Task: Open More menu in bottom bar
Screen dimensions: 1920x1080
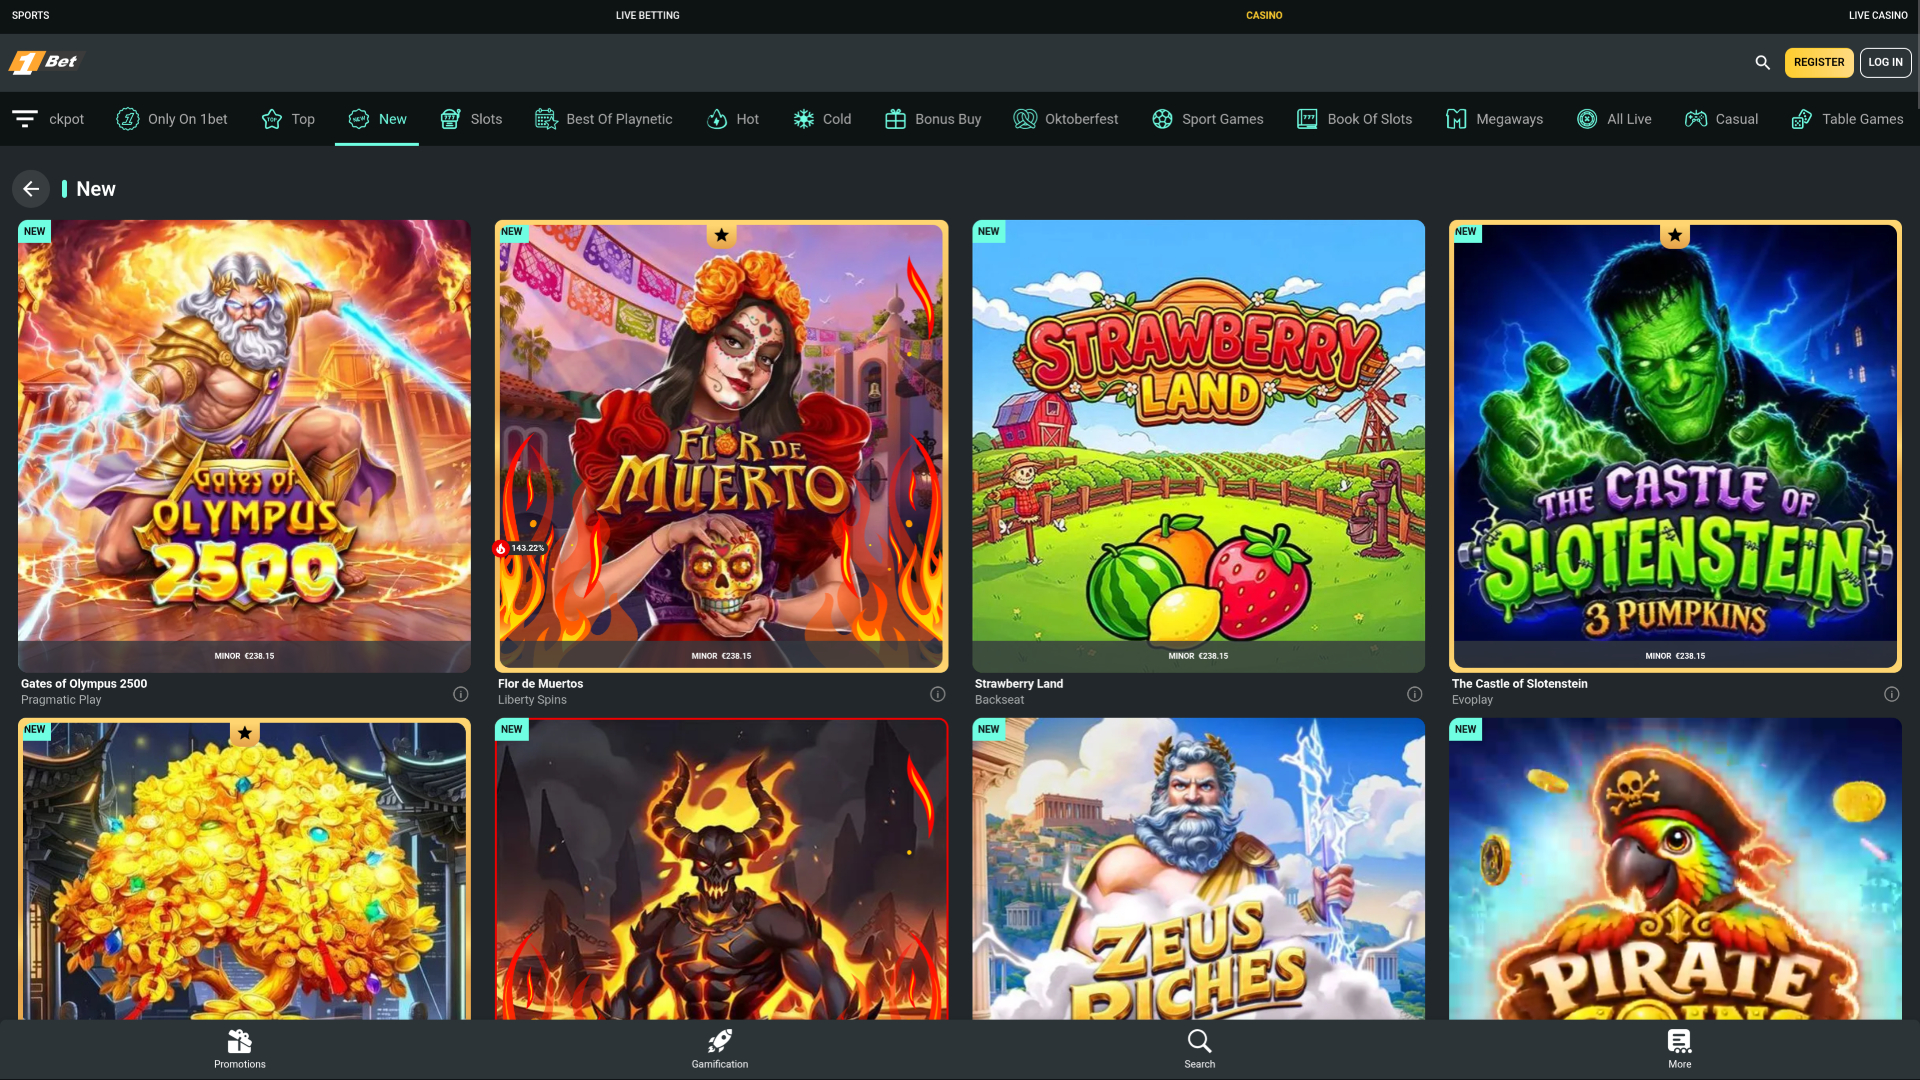Action: [1679, 1049]
